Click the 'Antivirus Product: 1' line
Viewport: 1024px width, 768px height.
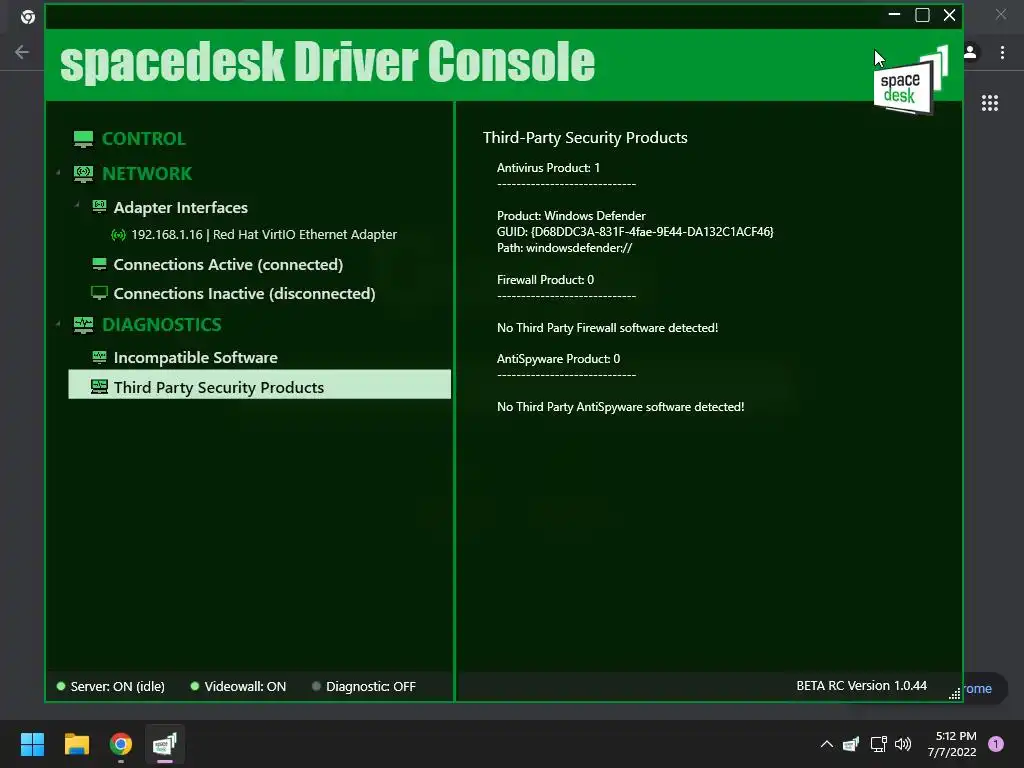tap(549, 168)
